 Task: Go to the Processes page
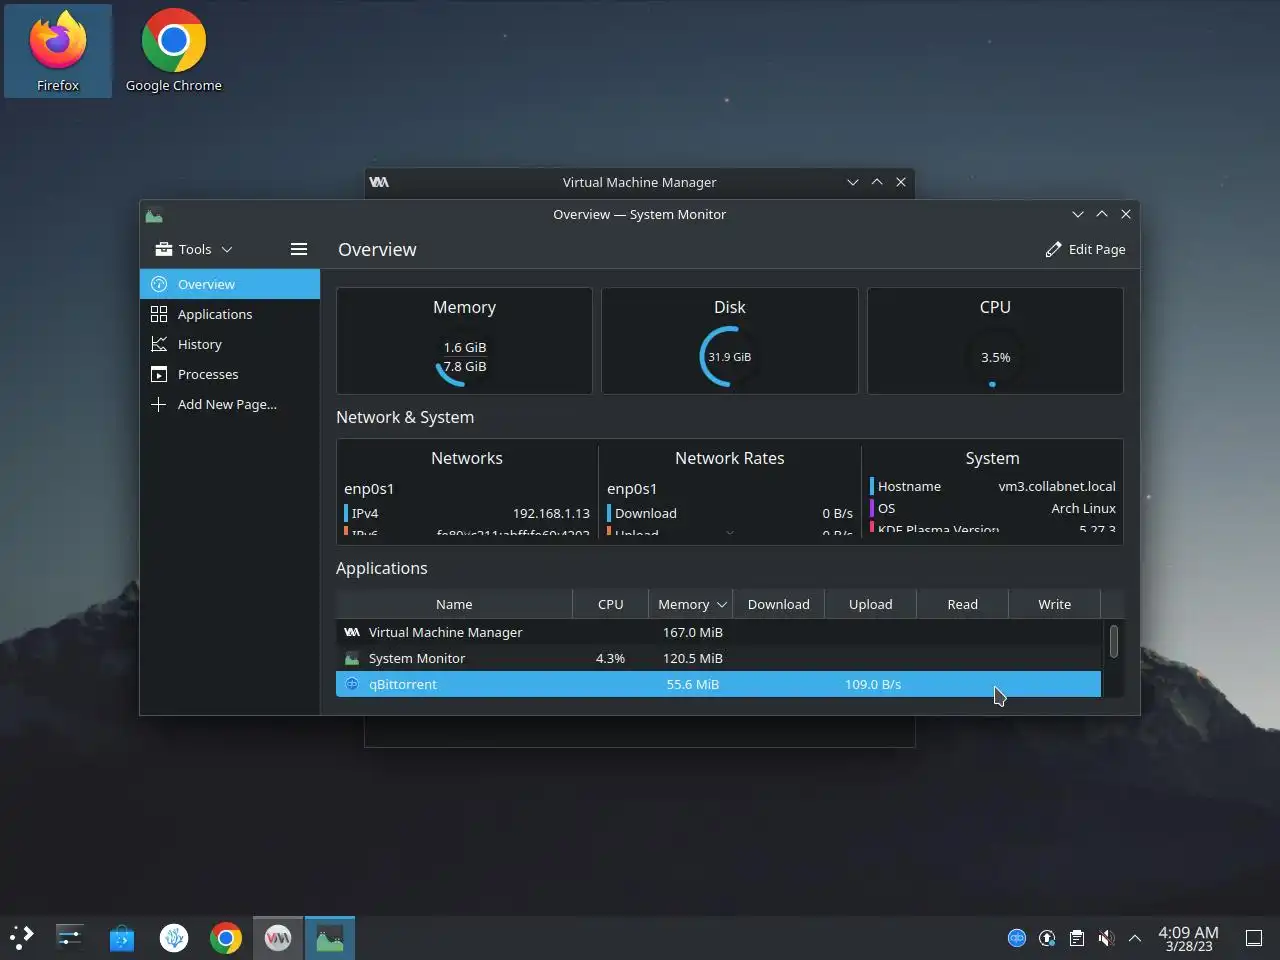230,374
